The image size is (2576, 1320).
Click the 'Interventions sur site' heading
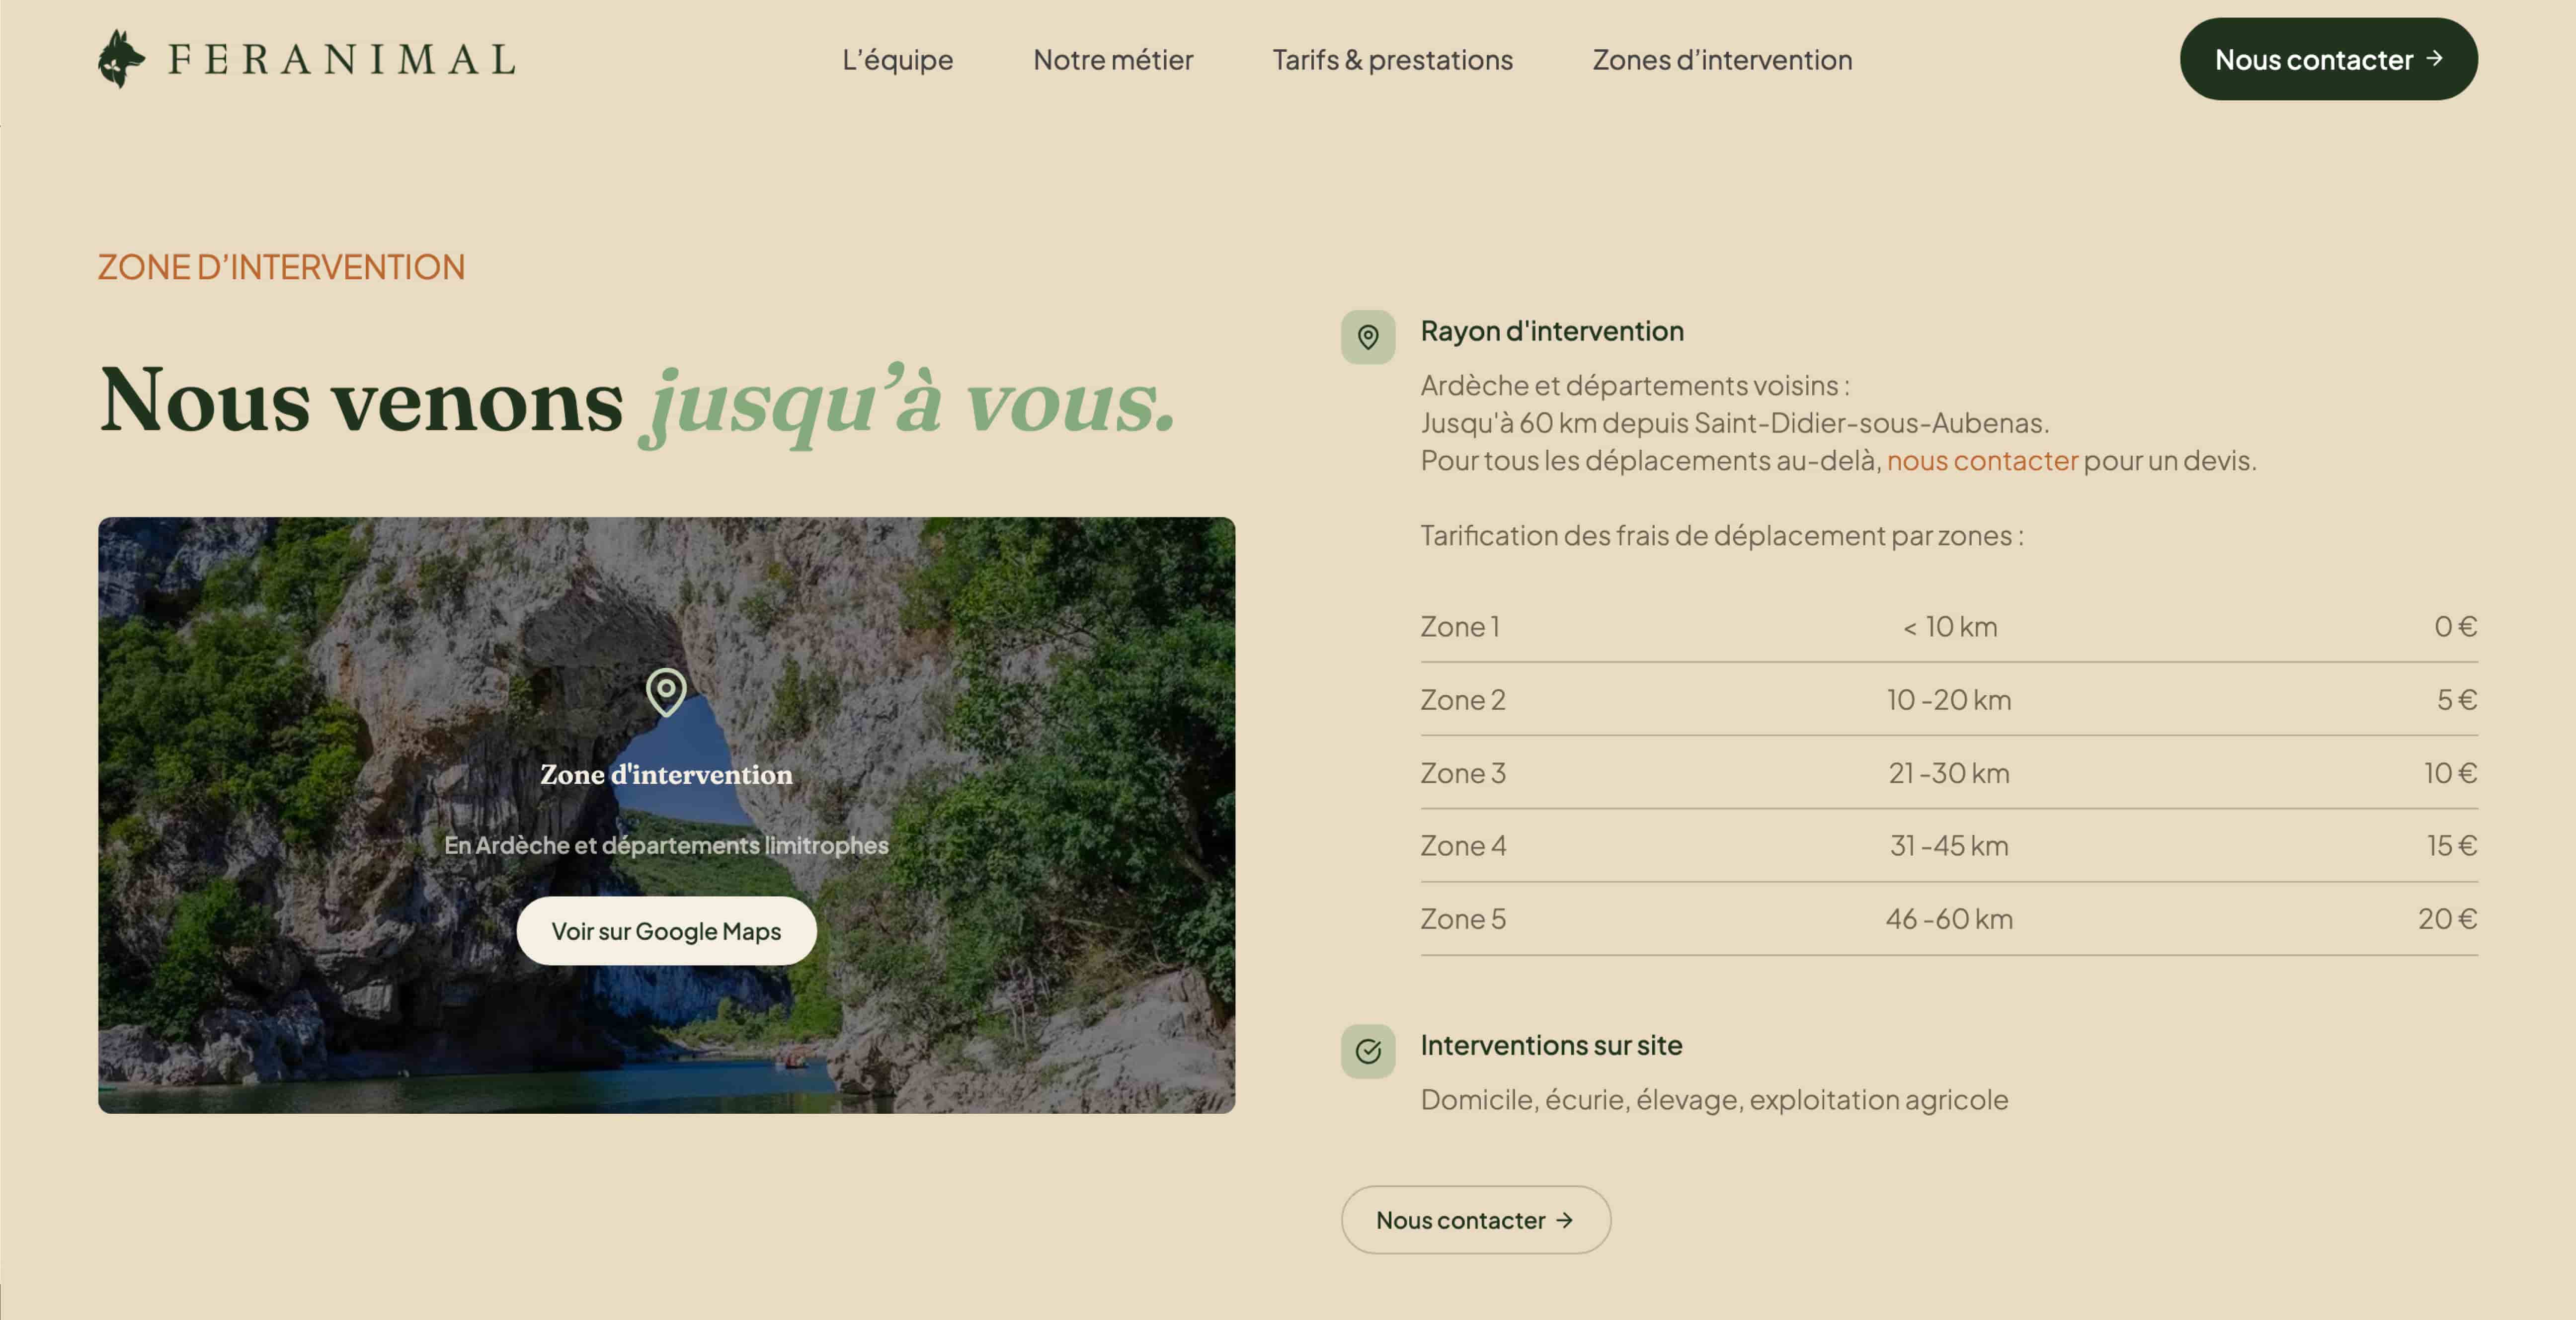pos(1551,1045)
